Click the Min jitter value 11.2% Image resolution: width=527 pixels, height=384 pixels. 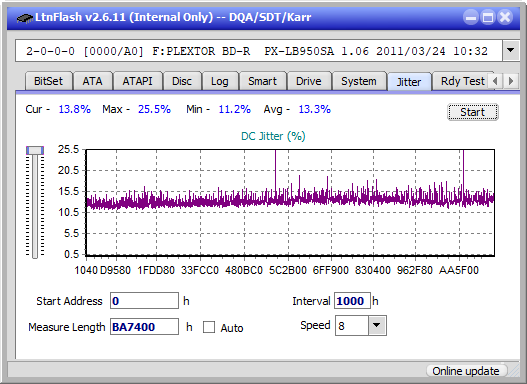coord(235,109)
